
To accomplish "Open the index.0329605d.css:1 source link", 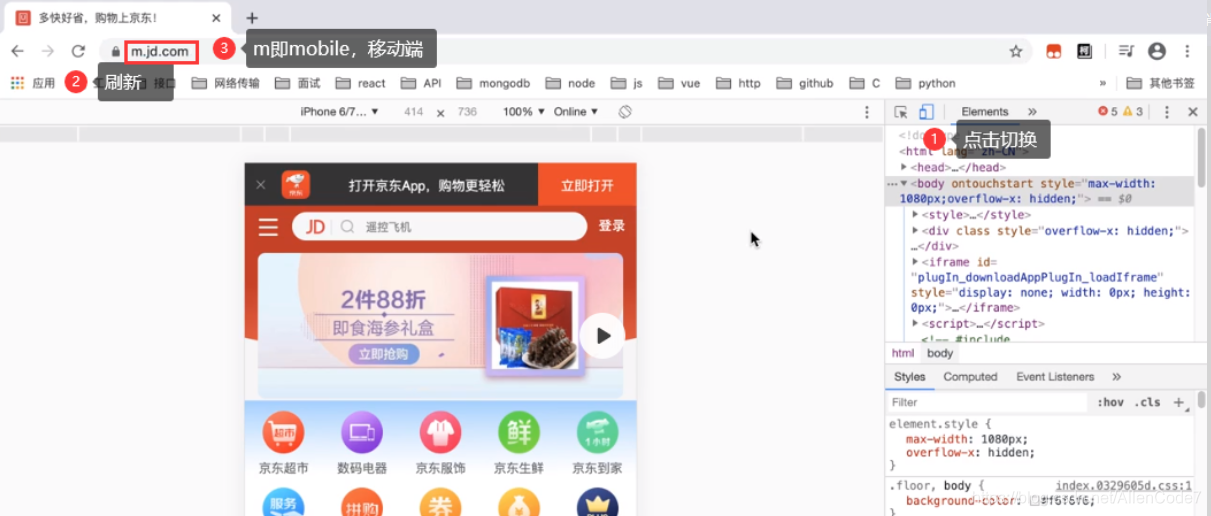I will pyautogui.click(x=1124, y=485).
